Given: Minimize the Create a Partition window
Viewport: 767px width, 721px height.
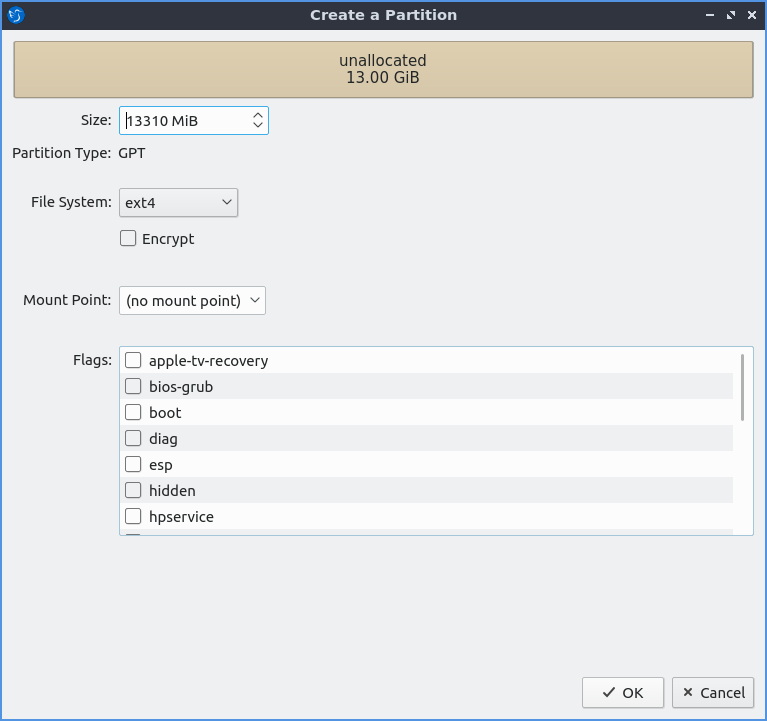Looking at the screenshot, I should (x=709, y=15).
